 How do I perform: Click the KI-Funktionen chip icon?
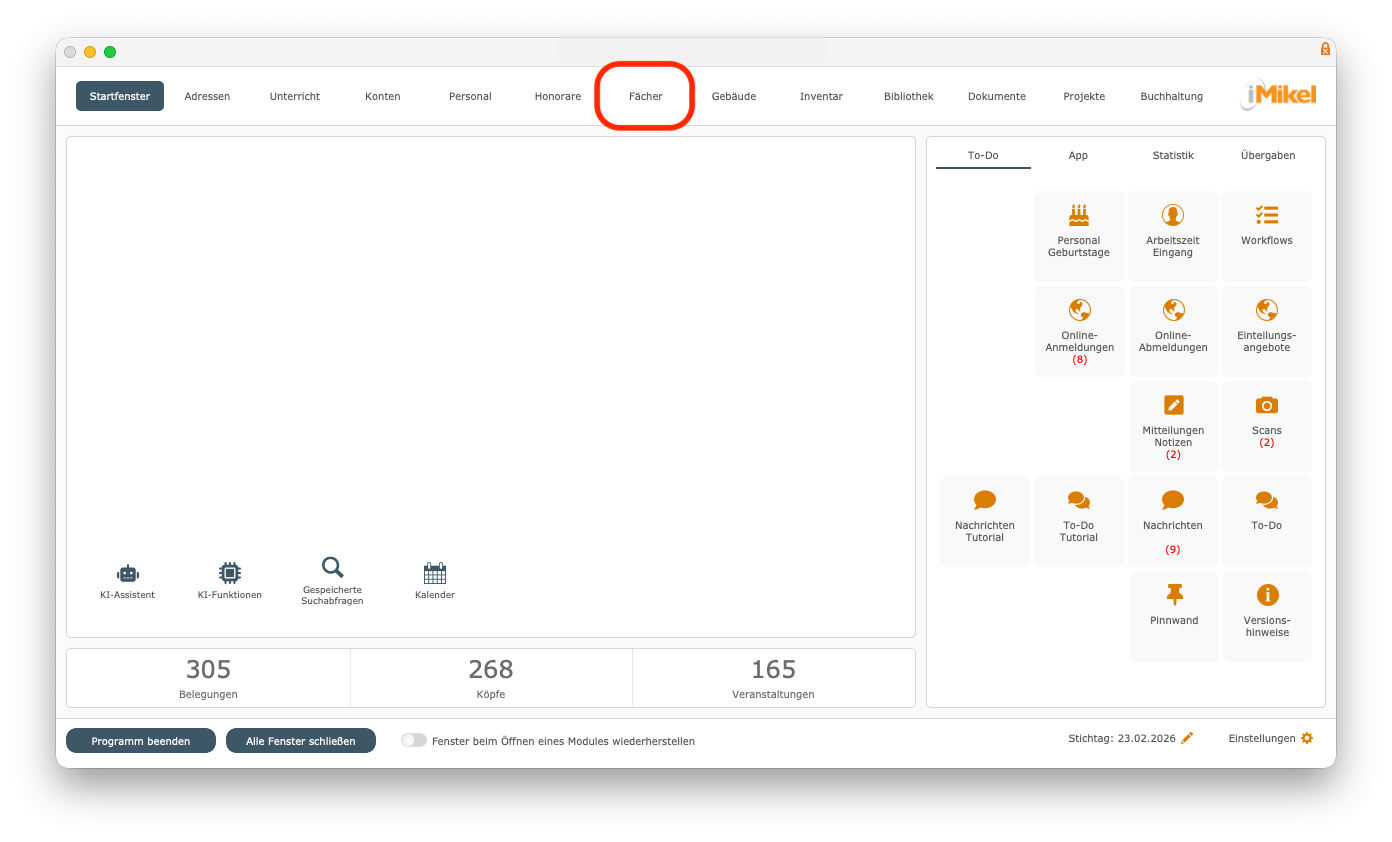pos(230,573)
